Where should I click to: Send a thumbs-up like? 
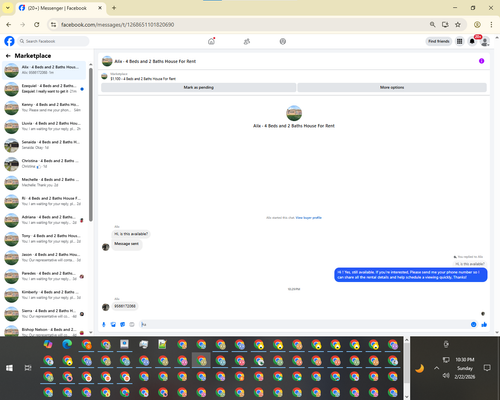484,324
